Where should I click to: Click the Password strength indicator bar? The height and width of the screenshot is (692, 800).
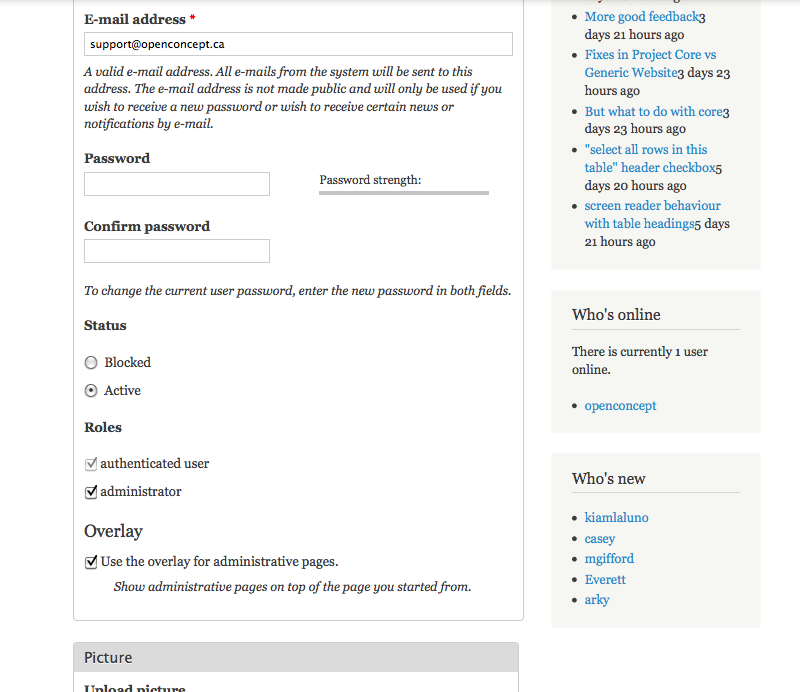point(404,193)
